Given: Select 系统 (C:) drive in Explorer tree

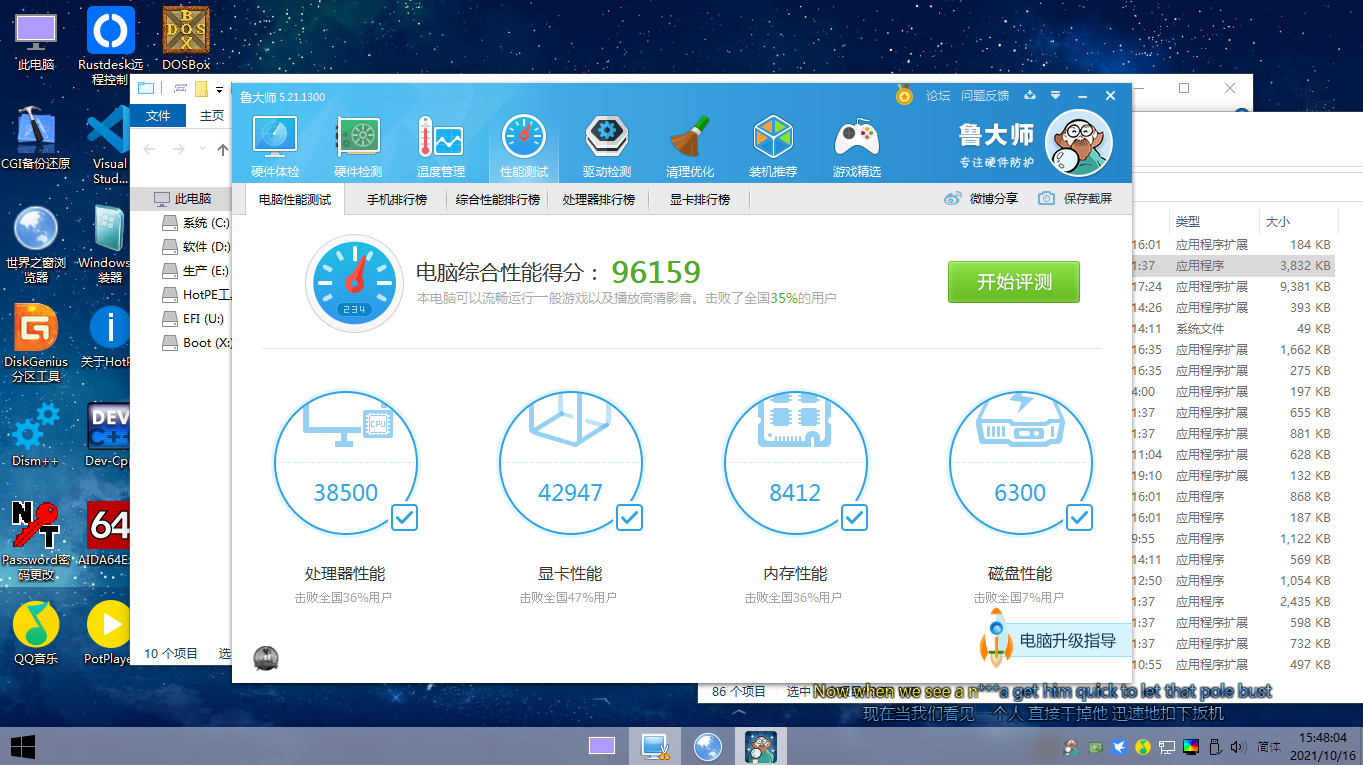Looking at the screenshot, I should (x=205, y=223).
